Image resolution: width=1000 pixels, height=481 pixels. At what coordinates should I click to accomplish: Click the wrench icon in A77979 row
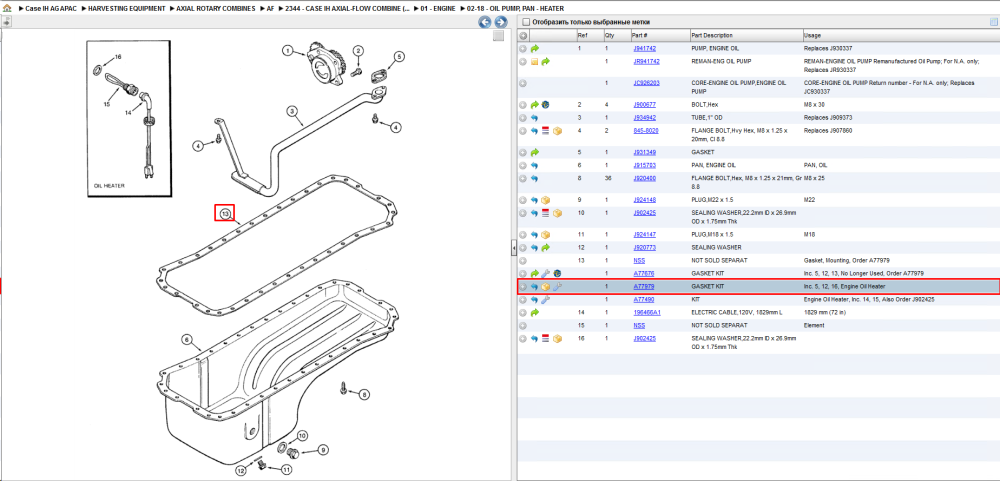[557, 287]
